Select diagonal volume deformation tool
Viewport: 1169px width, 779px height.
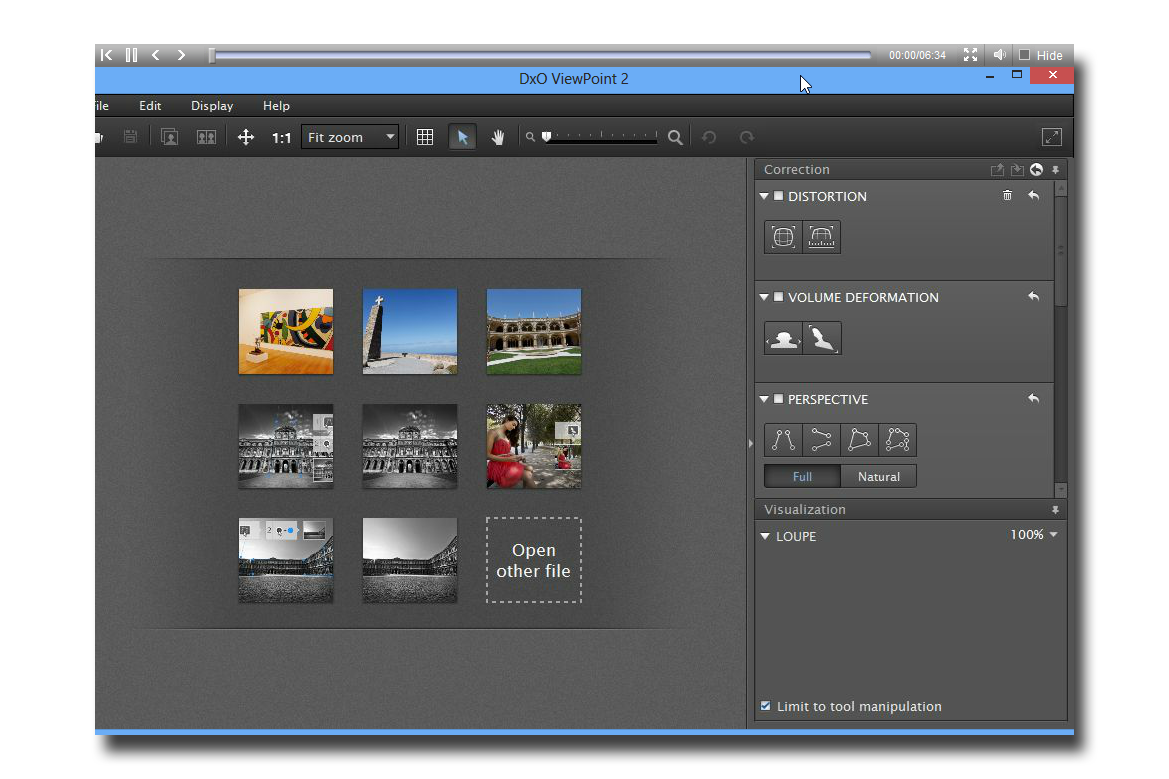tap(822, 339)
